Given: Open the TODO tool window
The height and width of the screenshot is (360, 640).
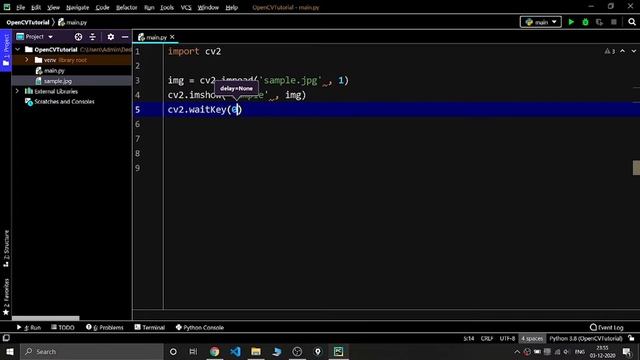Looking at the screenshot, I should 62,327.
